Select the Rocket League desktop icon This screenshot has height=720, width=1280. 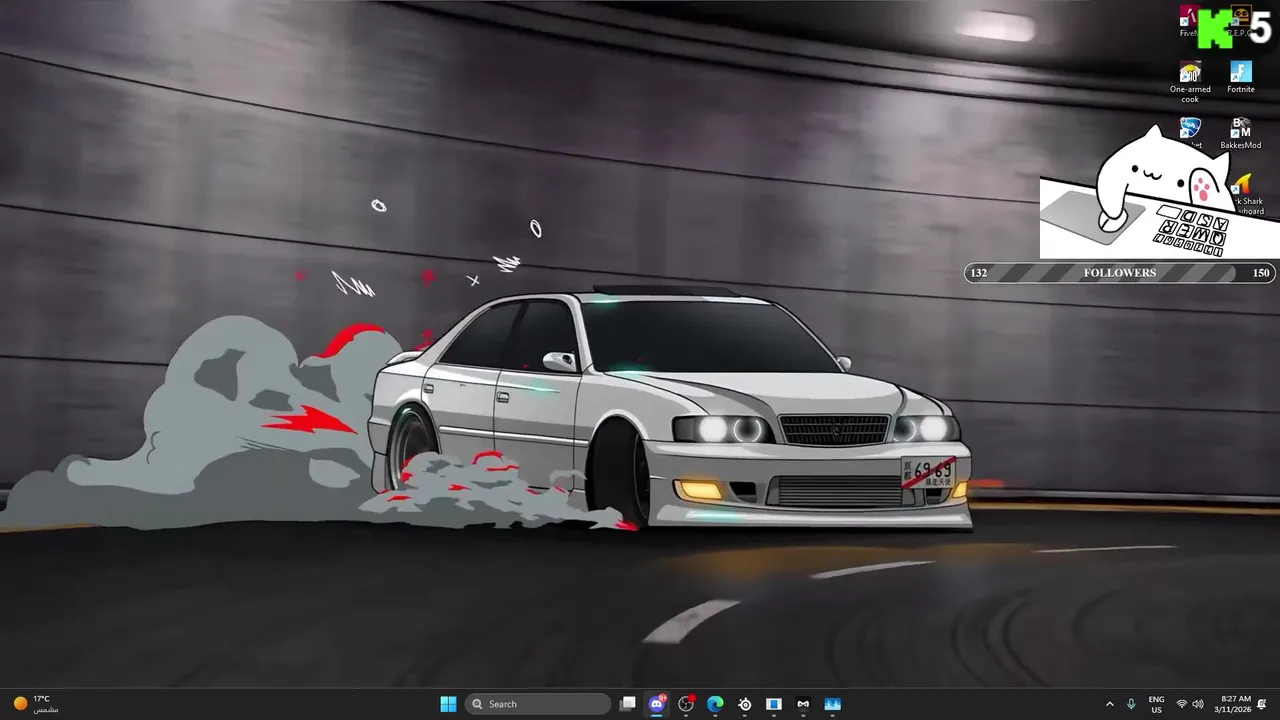pyautogui.click(x=1190, y=128)
